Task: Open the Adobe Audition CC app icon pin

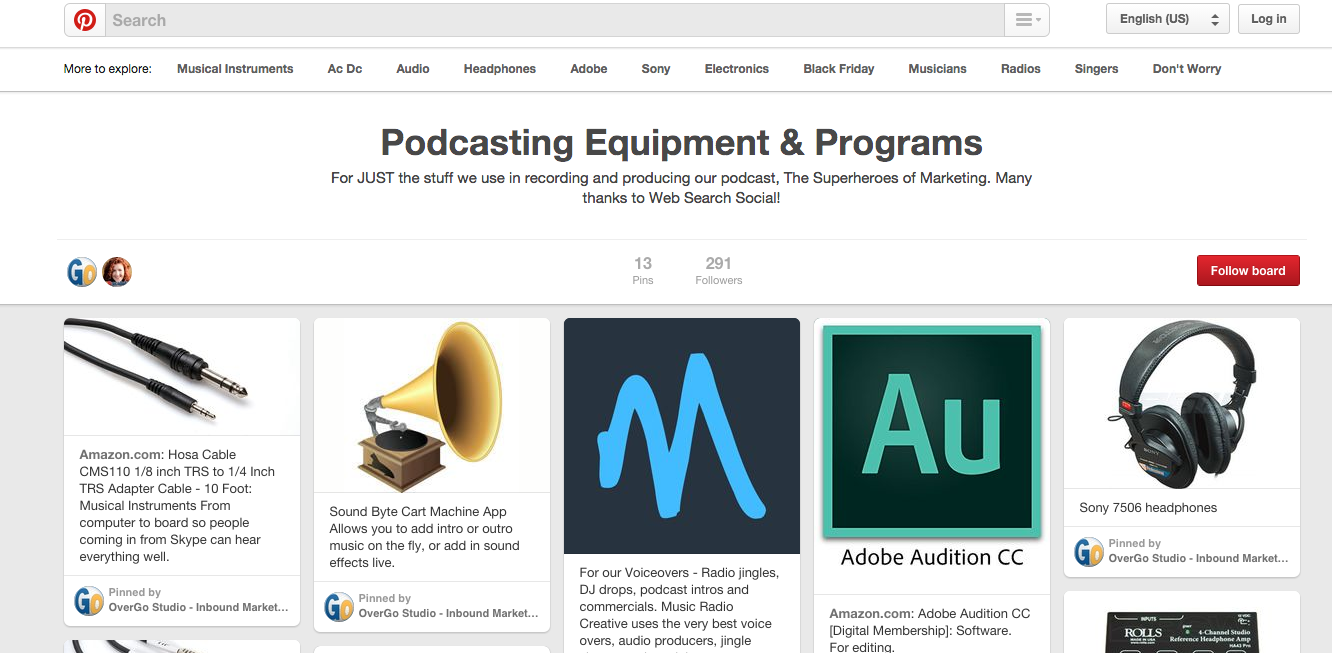Action: point(931,432)
